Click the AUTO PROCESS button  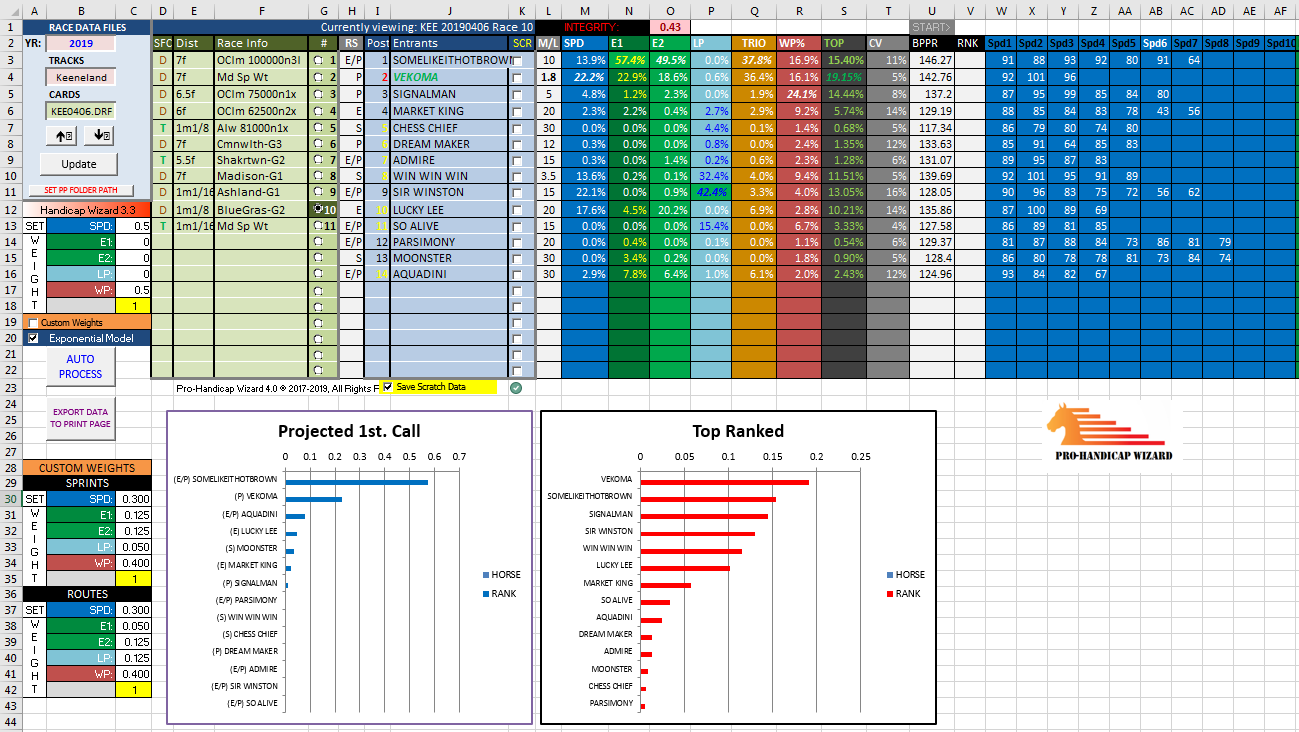point(80,366)
